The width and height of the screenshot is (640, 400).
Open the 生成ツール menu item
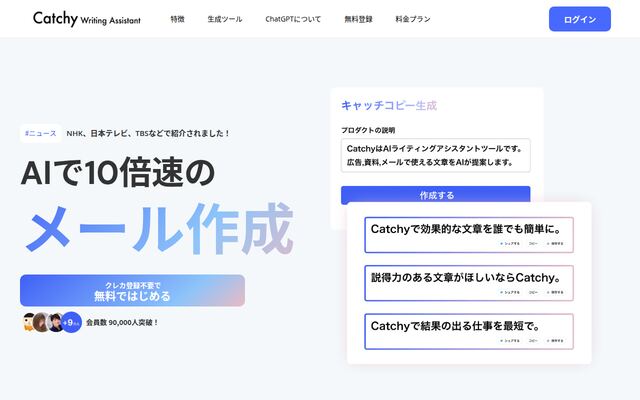pos(224,19)
